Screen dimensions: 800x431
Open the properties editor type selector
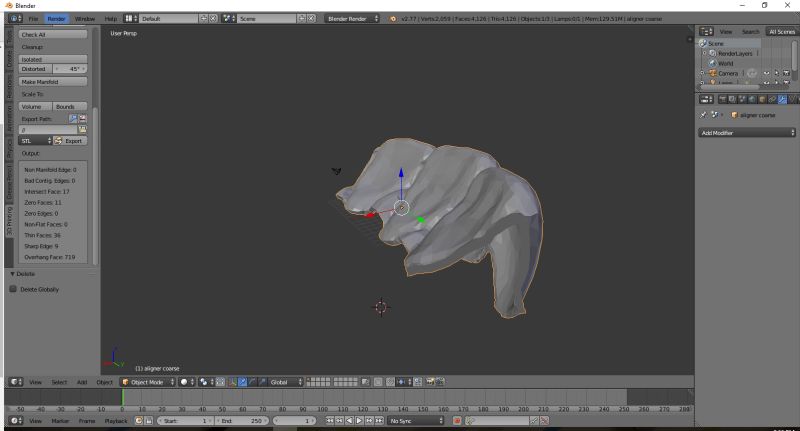tap(706, 99)
